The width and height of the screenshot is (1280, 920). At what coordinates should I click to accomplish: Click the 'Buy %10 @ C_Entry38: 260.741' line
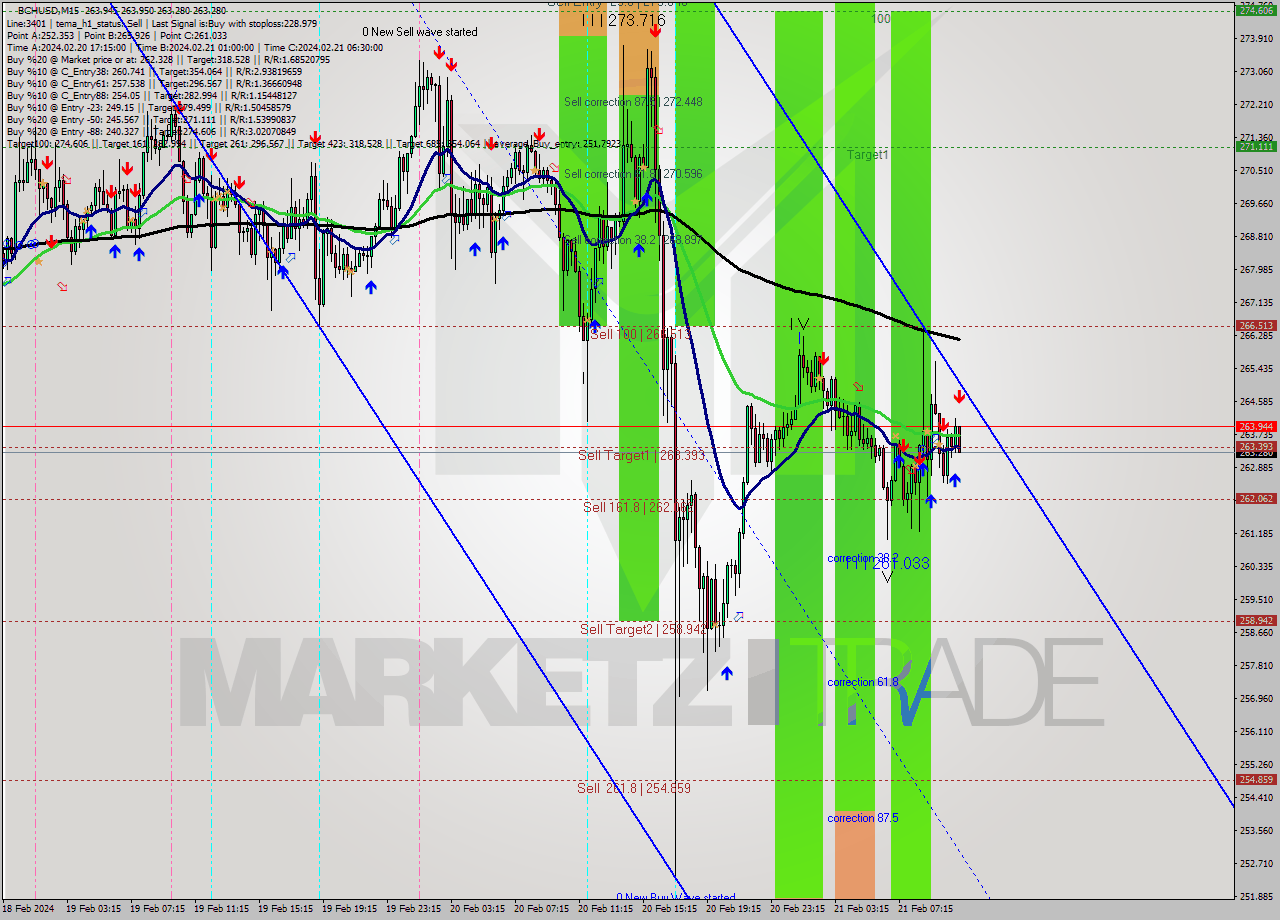point(154,71)
